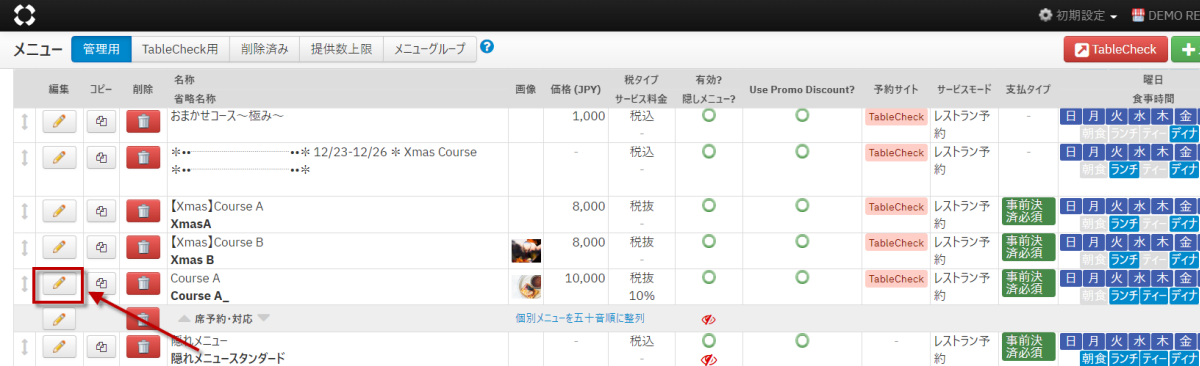Grab the reorder handle of 【Xmas】Course B row
This screenshot has height=366, width=1200.
(26, 247)
